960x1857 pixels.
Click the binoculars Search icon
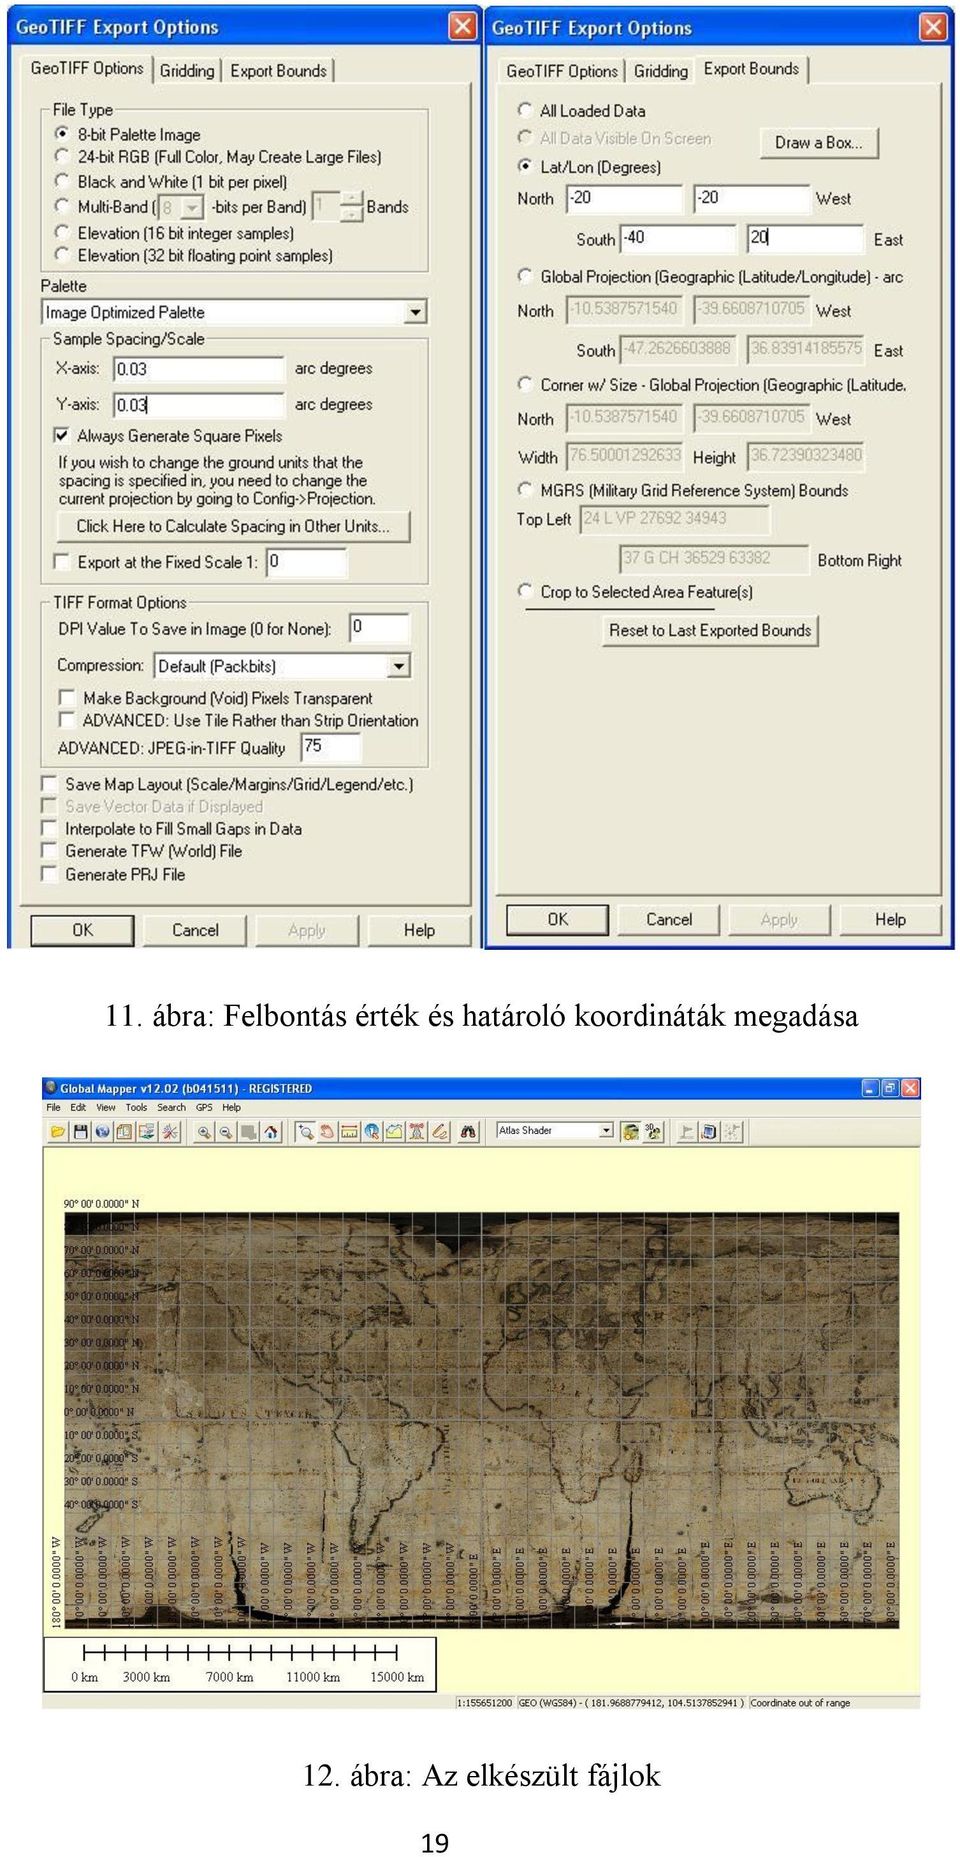point(468,1131)
